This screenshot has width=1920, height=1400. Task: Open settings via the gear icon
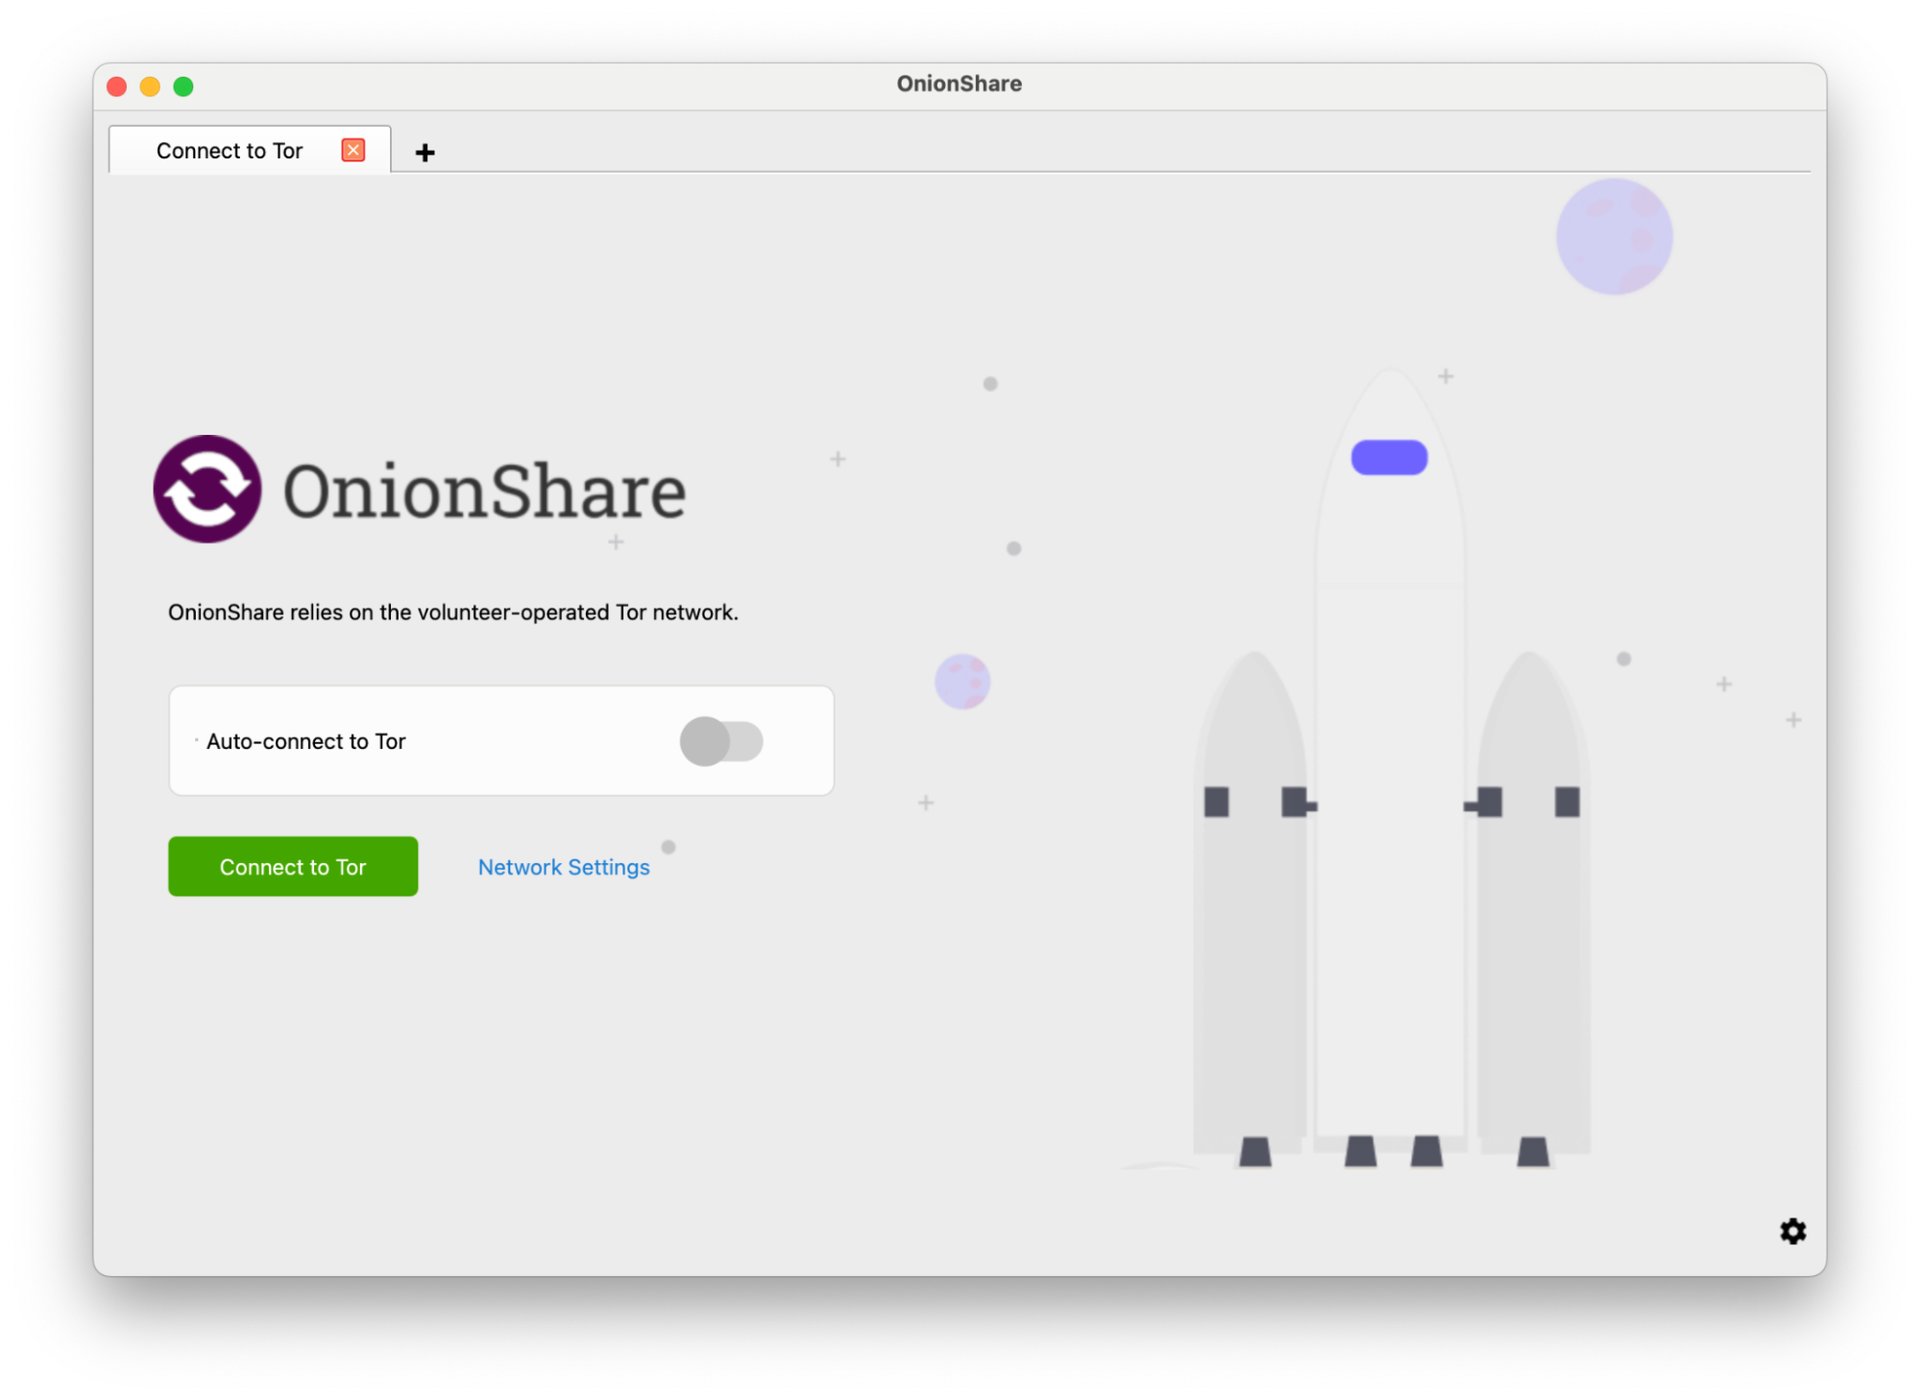coord(1792,1231)
